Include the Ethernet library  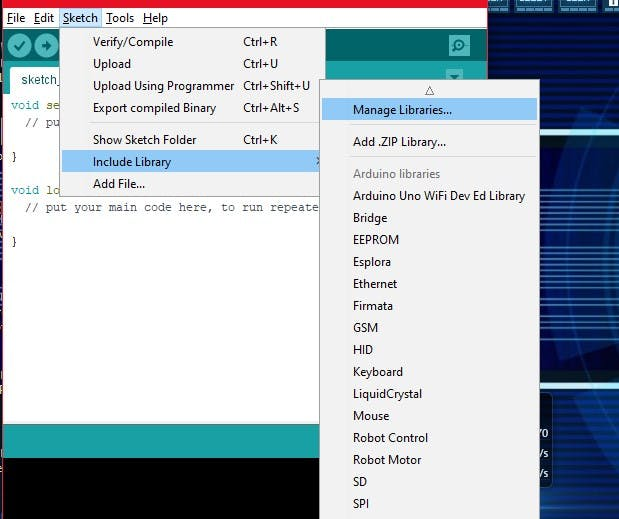[x=430, y=284]
